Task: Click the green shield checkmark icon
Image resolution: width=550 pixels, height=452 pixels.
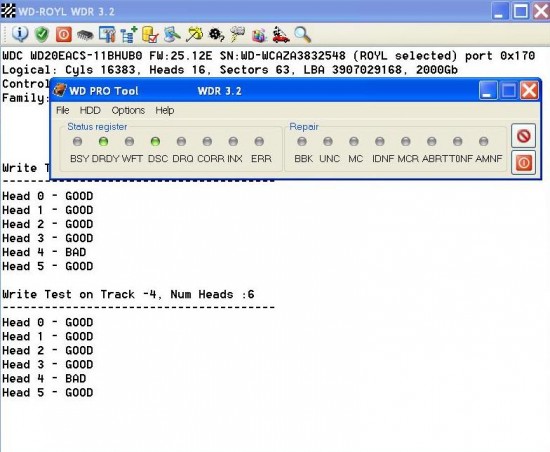Action: [42, 34]
